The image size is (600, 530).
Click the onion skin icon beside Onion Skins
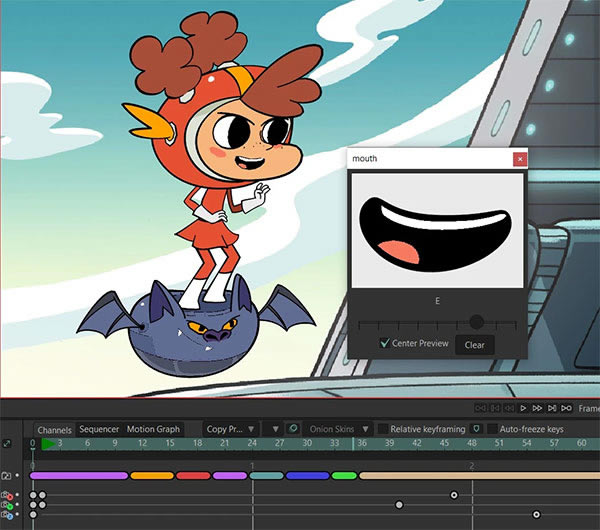tap(293, 429)
